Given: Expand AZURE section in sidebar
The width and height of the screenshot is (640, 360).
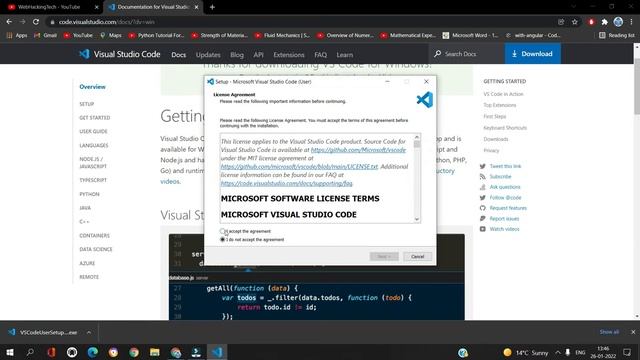Looking at the screenshot, I should coord(87,263).
